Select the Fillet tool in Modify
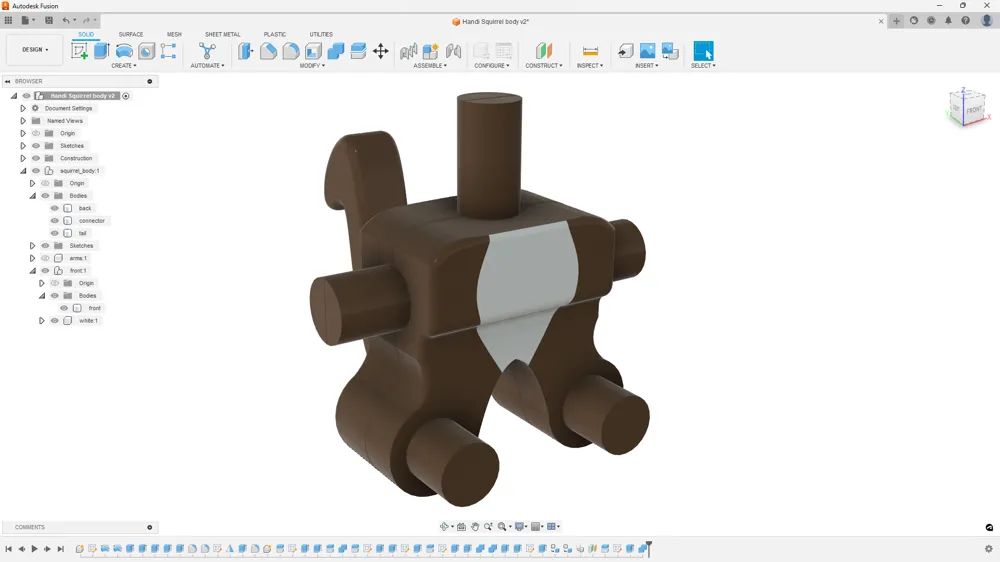1000x562 pixels. point(269,51)
